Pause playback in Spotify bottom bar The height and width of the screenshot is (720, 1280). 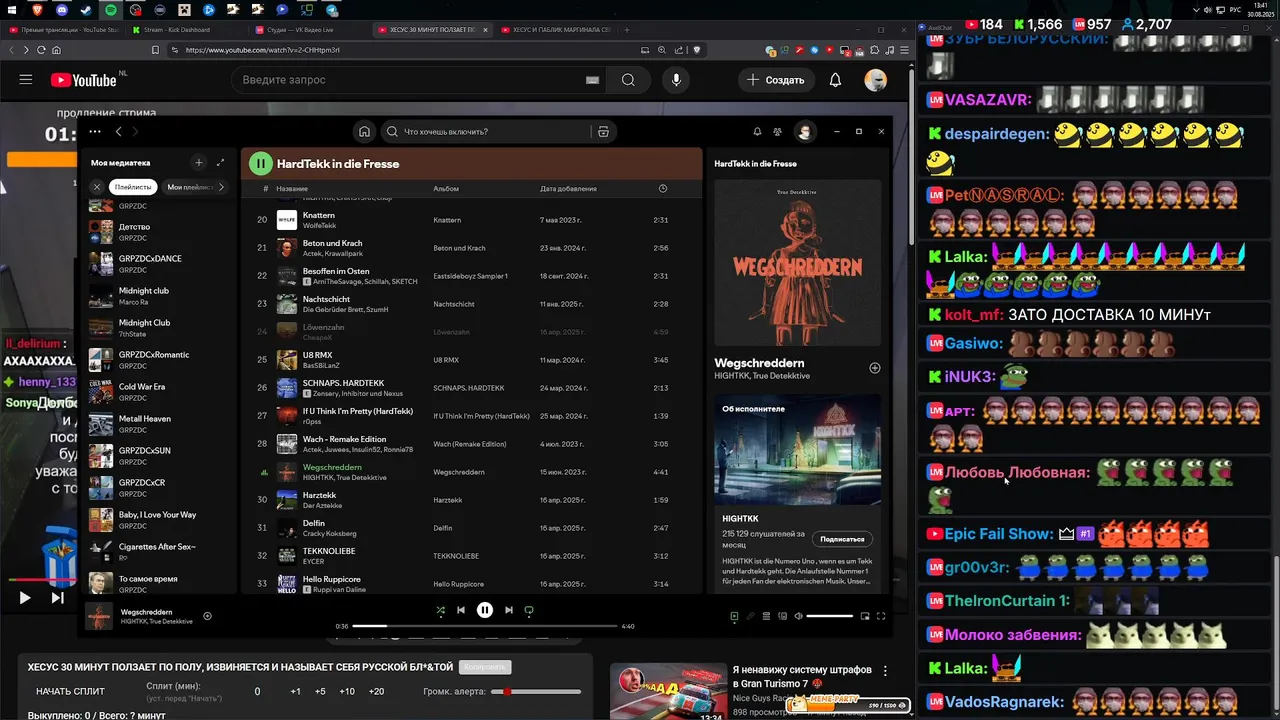click(x=485, y=610)
